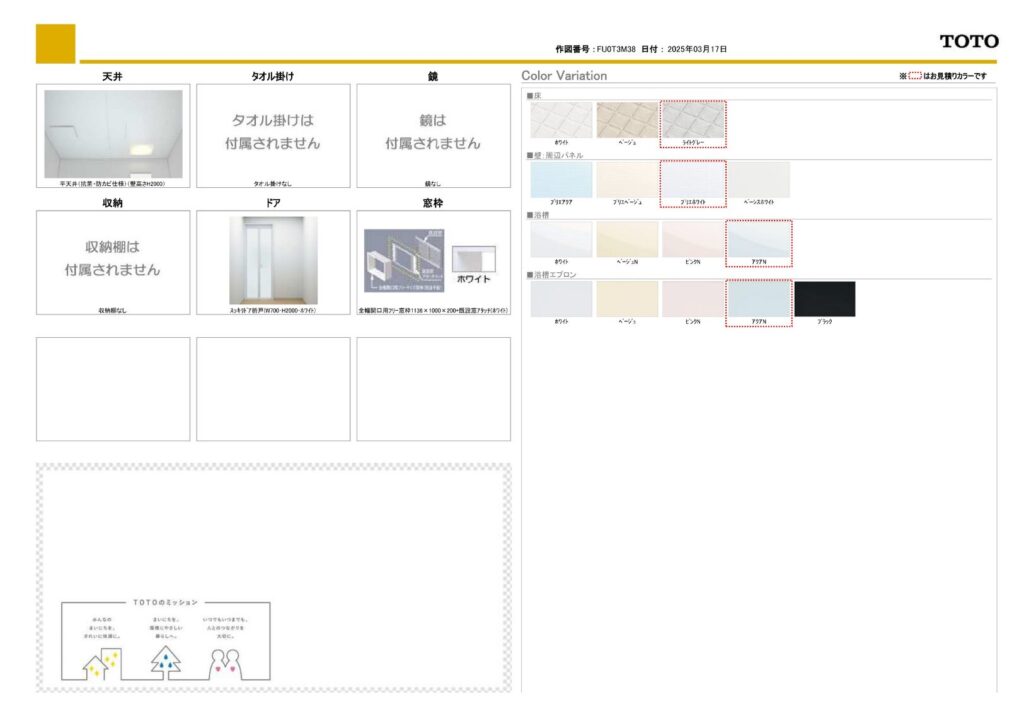Click the window frame exploded diagram

pyautogui.click(x=405, y=262)
